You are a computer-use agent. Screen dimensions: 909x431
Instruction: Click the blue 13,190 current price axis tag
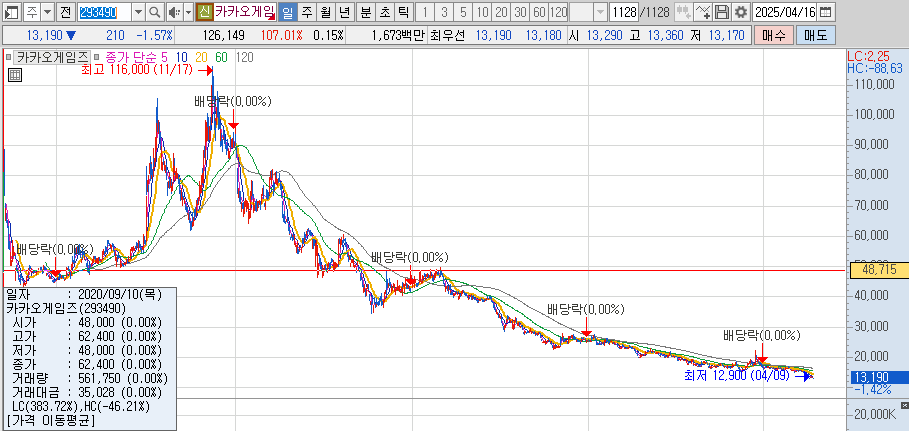(879, 377)
